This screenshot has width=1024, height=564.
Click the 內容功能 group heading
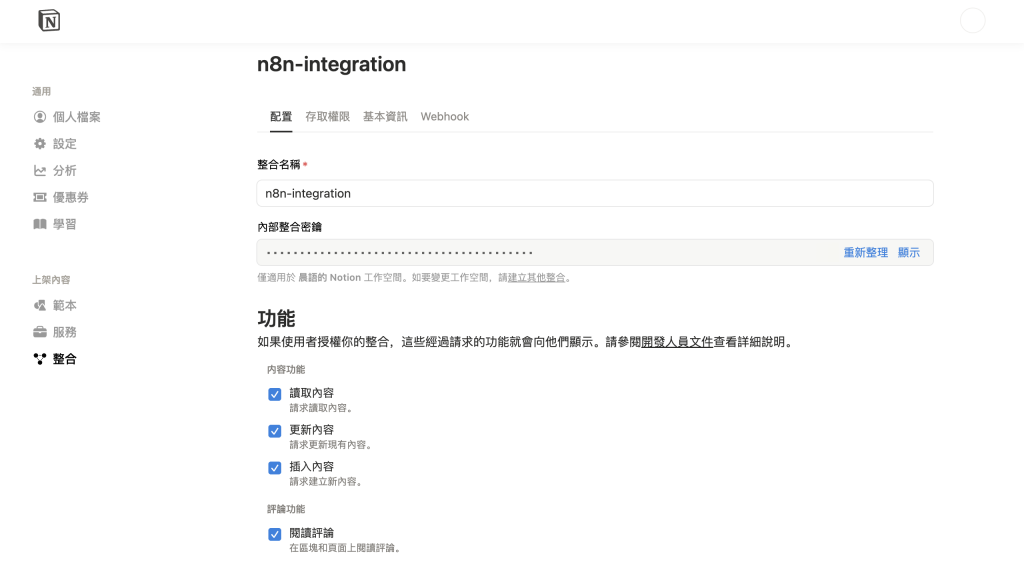285,369
